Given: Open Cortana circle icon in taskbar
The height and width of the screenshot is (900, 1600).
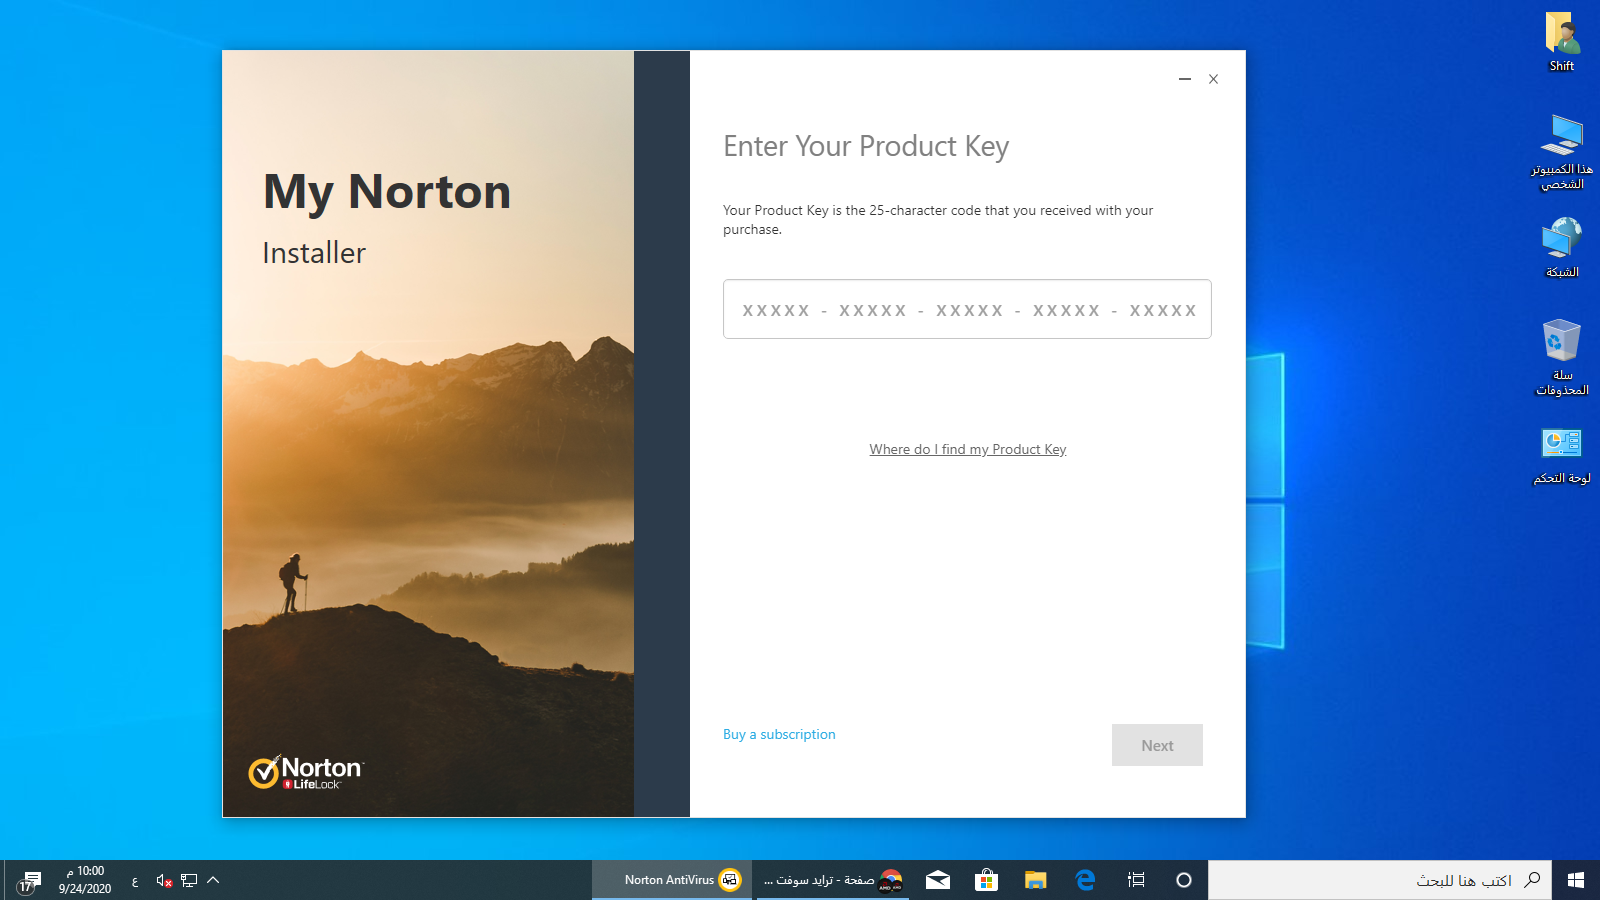Looking at the screenshot, I should 1184,880.
